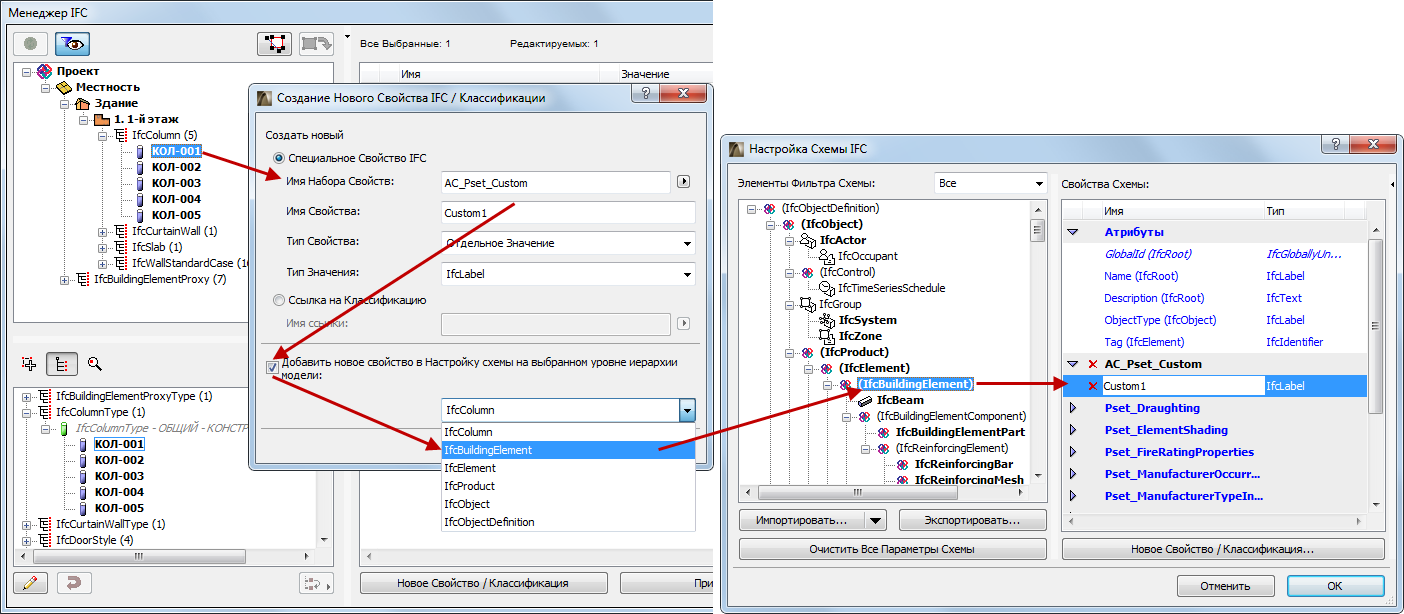Open the Тип Значения IfcLabel dropdown
1404x614 pixels.
pyautogui.click(x=568, y=273)
